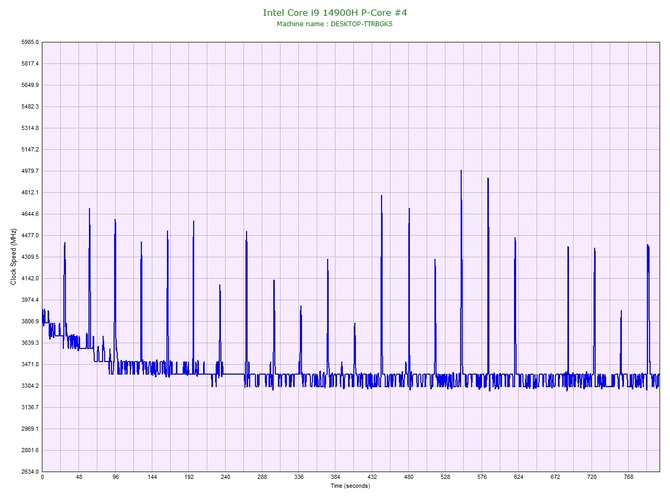Click the 0 tick on the time axis
The height and width of the screenshot is (503, 670).
[42, 477]
